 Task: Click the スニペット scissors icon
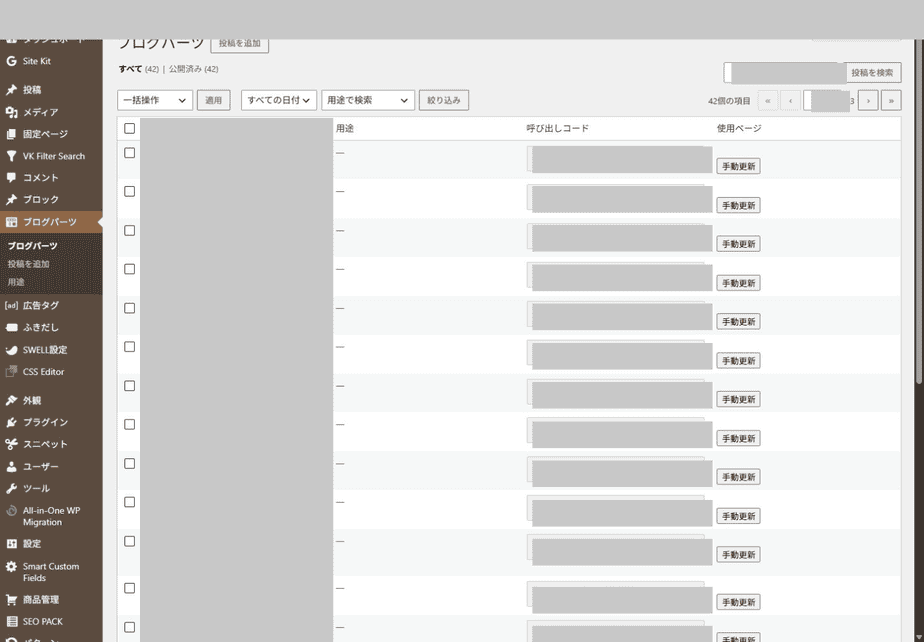click(x=11, y=445)
